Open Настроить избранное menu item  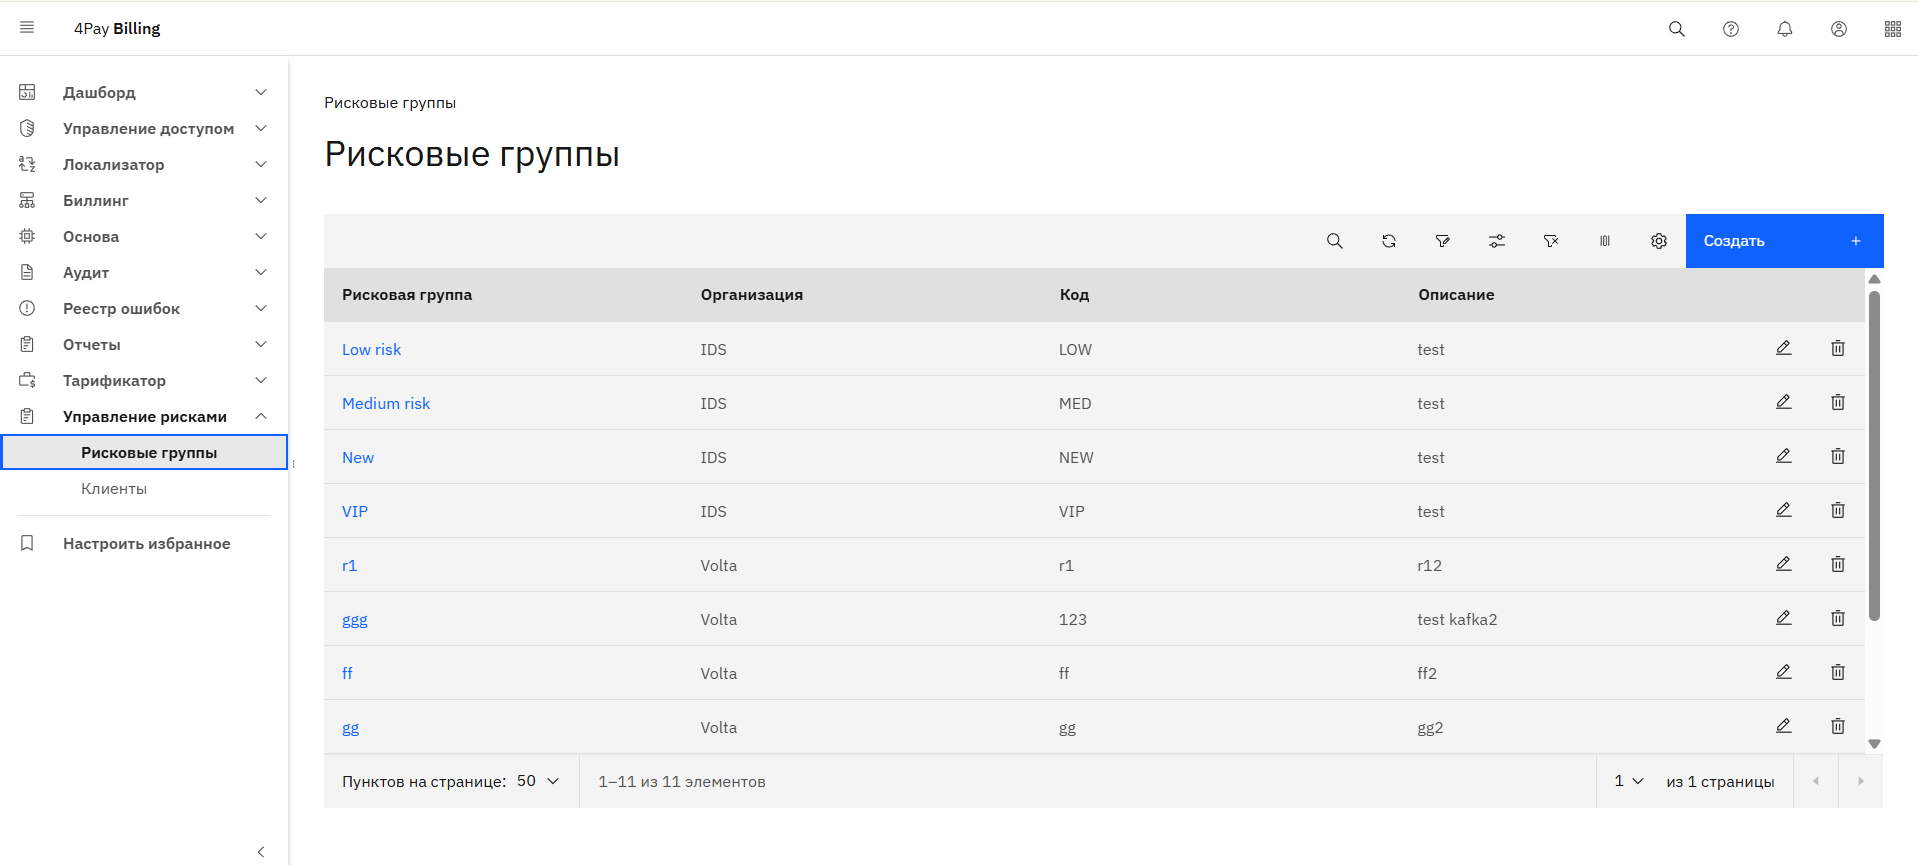(146, 543)
